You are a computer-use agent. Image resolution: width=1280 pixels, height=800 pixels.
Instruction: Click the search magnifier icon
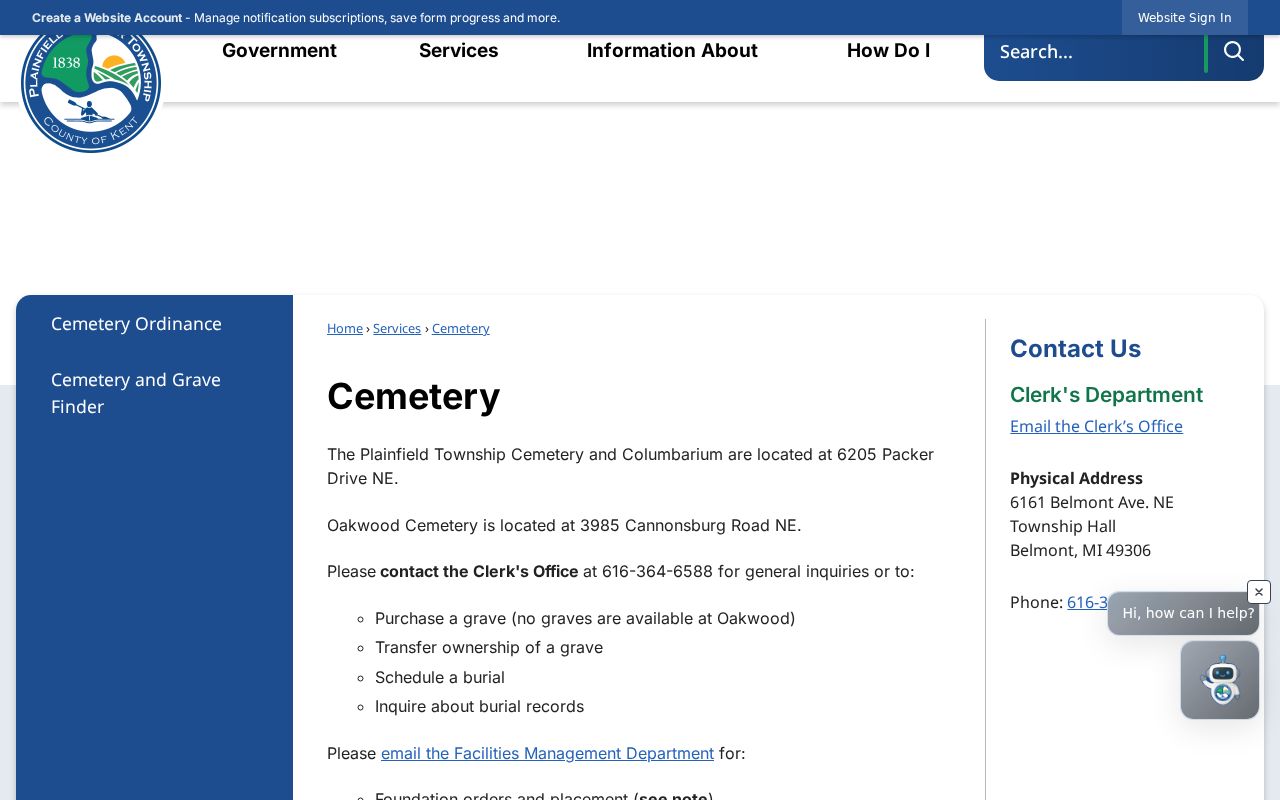point(1234,51)
